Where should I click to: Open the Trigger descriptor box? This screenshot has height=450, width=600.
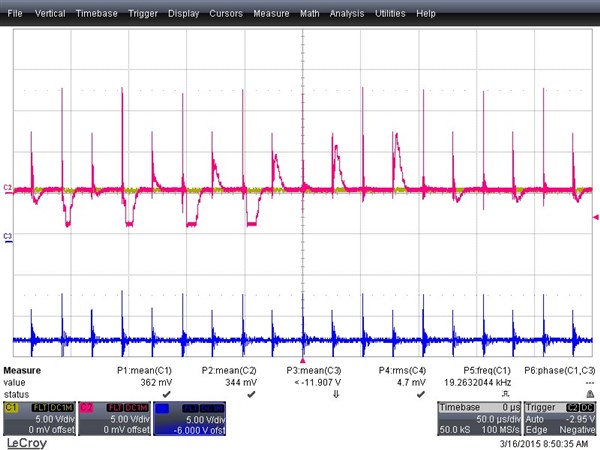click(x=560, y=419)
